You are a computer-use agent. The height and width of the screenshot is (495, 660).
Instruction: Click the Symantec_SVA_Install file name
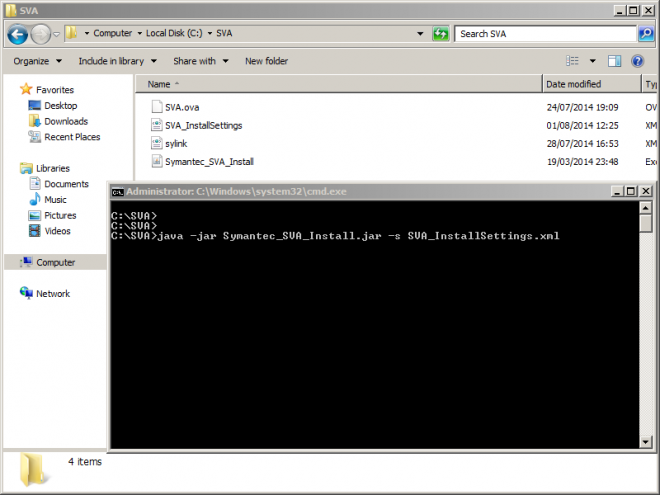tap(209, 162)
